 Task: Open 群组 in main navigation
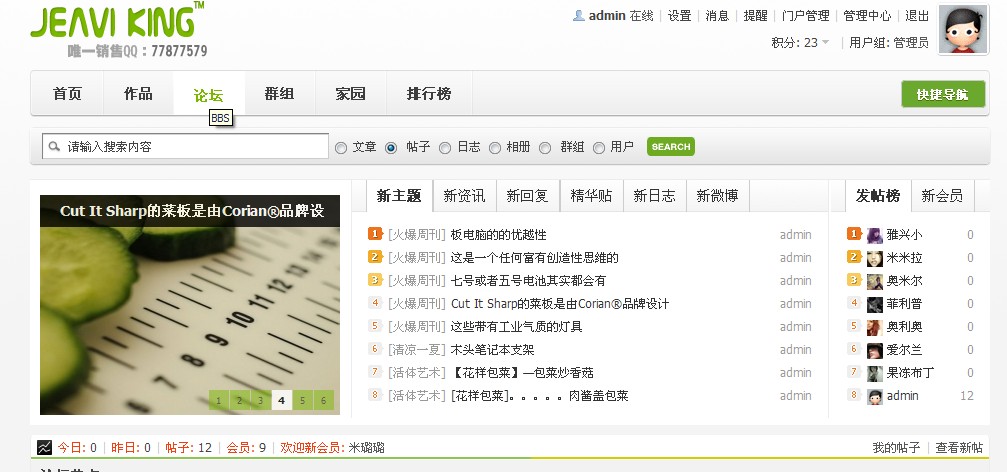pos(279,94)
